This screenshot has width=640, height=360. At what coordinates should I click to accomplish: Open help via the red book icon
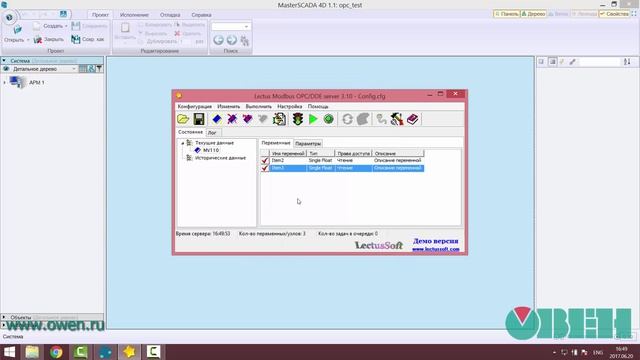pyautogui.click(x=413, y=119)
